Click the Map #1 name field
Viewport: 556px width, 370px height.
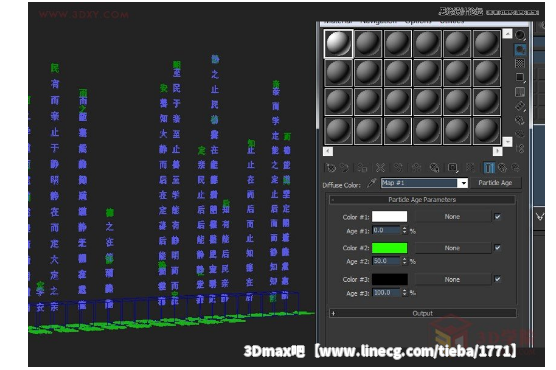tap(419, 183)
